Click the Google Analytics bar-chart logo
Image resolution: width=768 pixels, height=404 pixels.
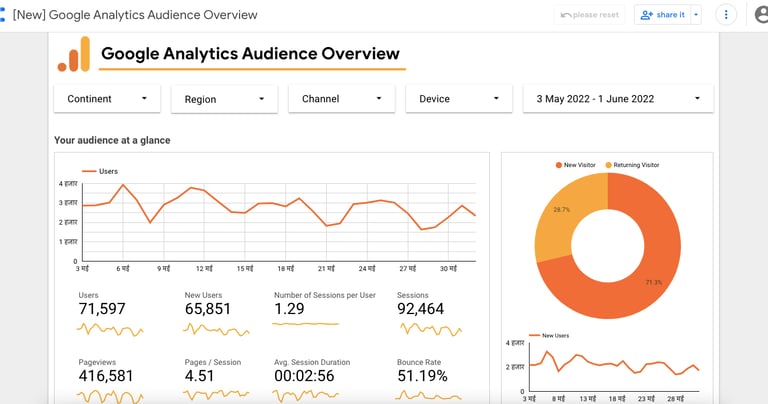tap(74, 54)
